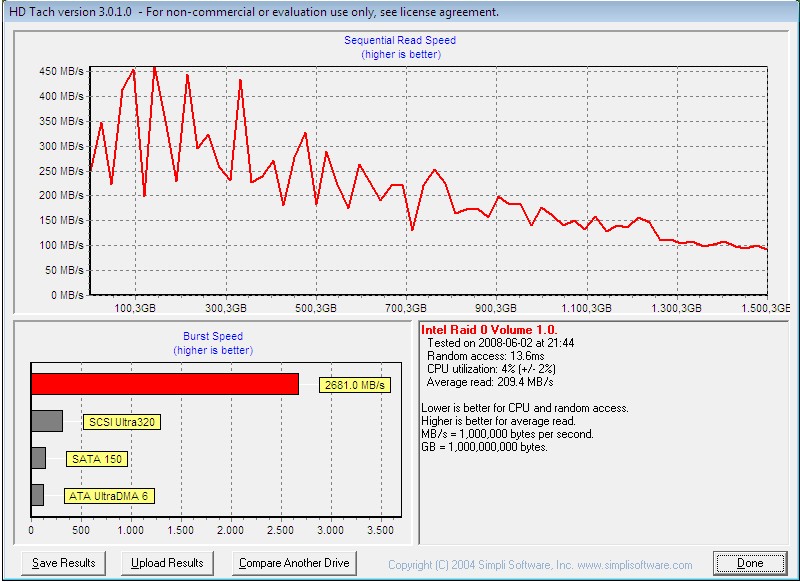The image size is (800, 582).
Task: Click the Burst Speed chart title
Action: (213, 336)
